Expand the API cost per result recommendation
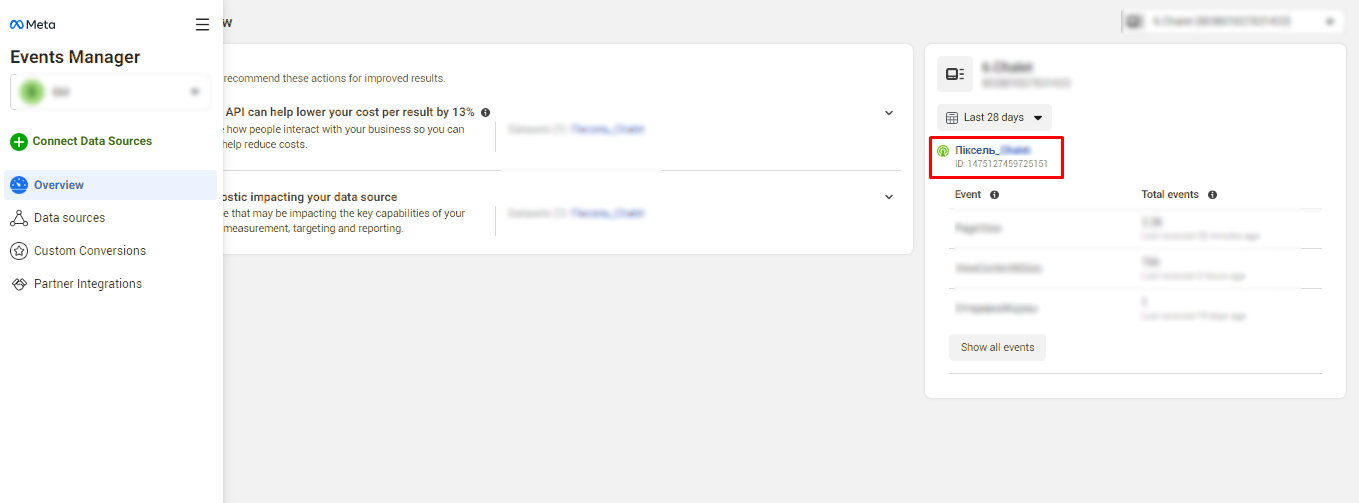The height and width of the screenshot is (503, 1359). 889,113
